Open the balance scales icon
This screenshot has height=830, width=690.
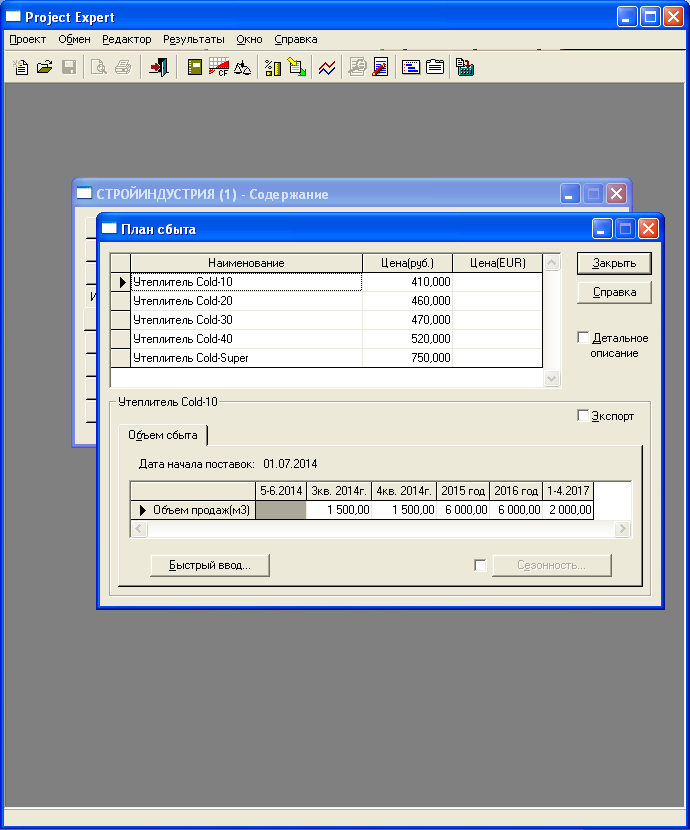click(x=242, y=67)
